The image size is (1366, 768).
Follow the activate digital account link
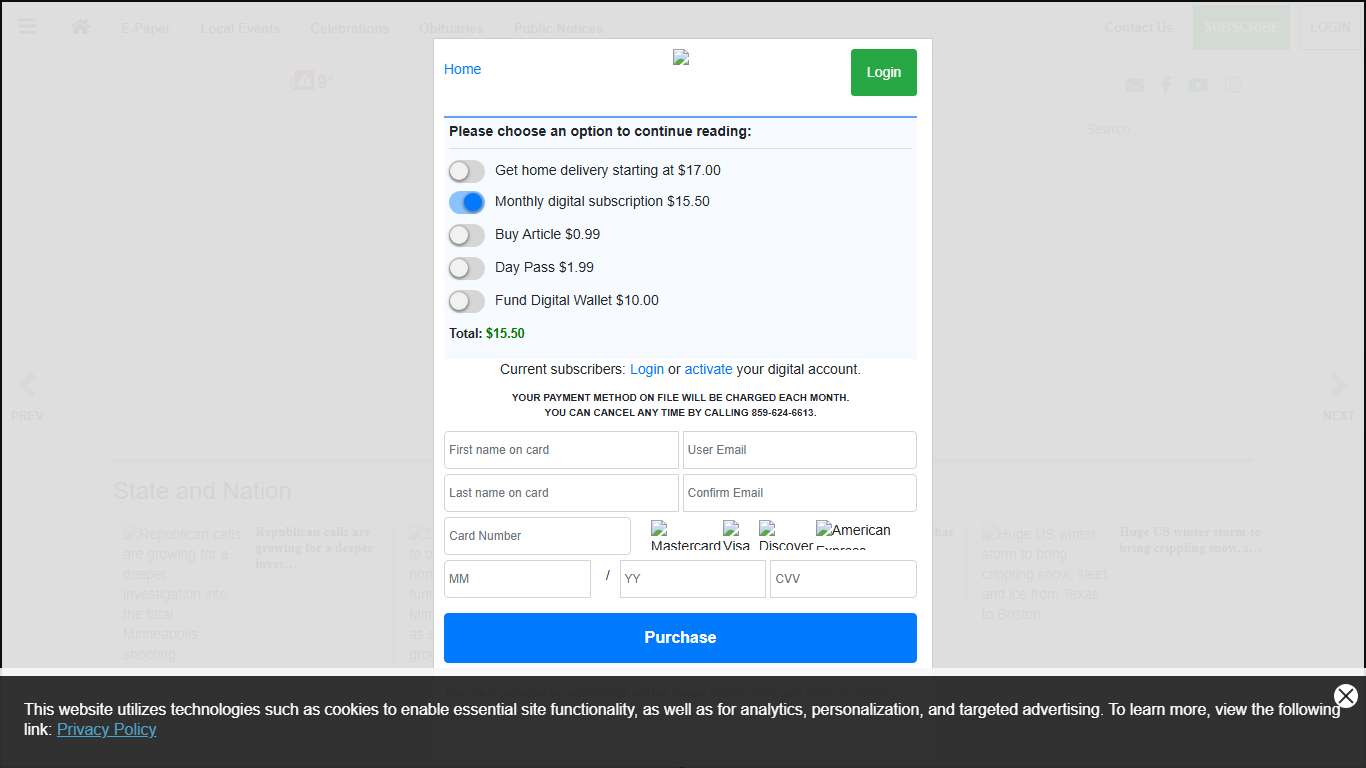click(x=708, y=369)
